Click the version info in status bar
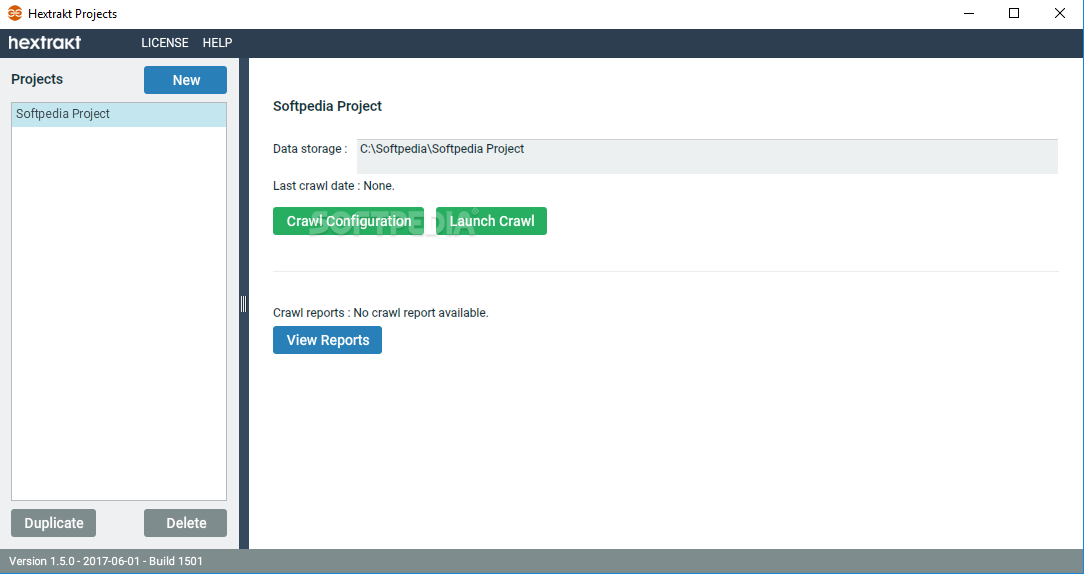This screenshot has height=574, width=1084. [106, 562]
